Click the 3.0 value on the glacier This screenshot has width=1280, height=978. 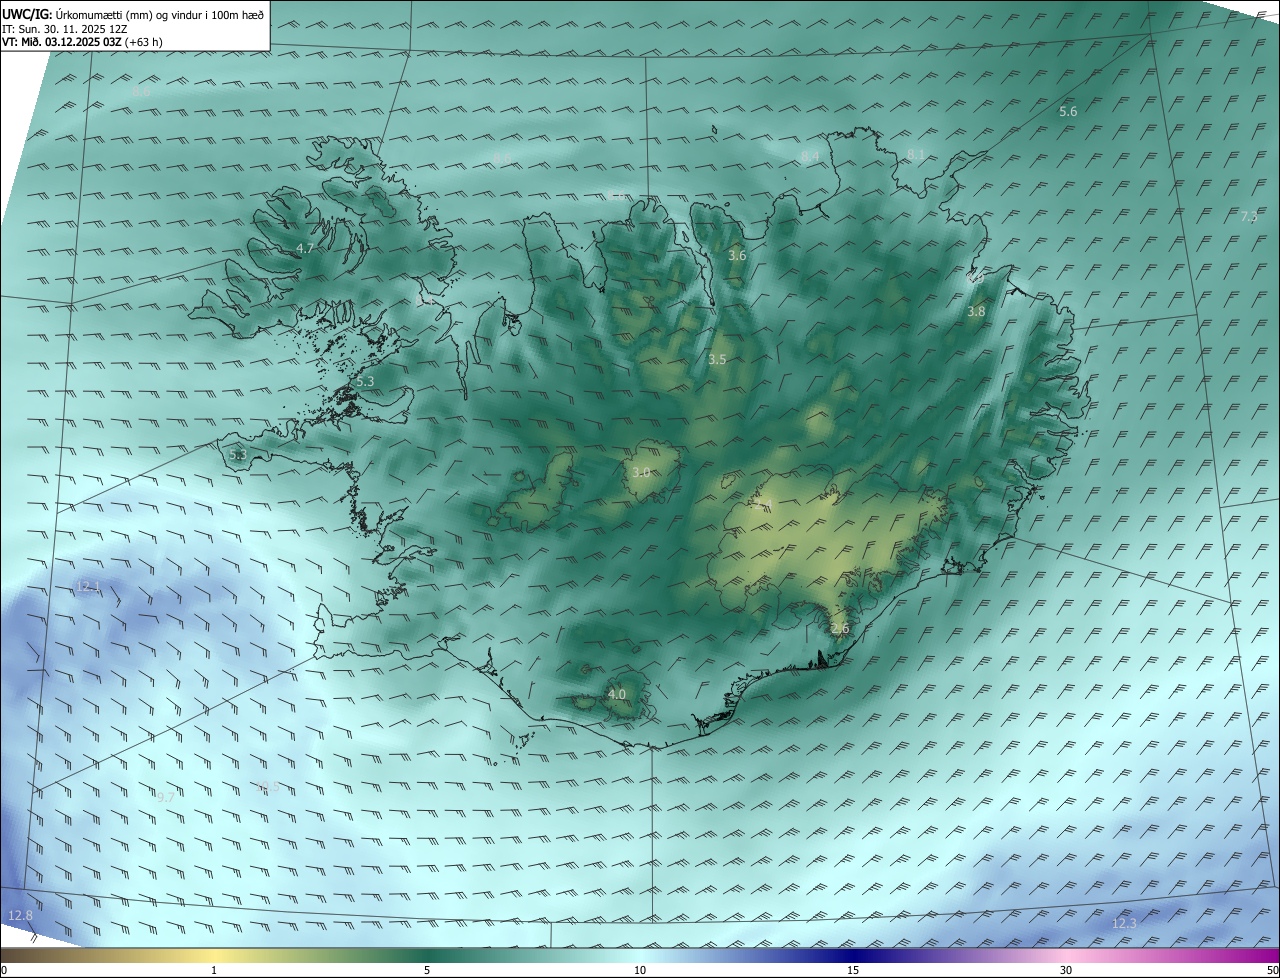point(641,473)
